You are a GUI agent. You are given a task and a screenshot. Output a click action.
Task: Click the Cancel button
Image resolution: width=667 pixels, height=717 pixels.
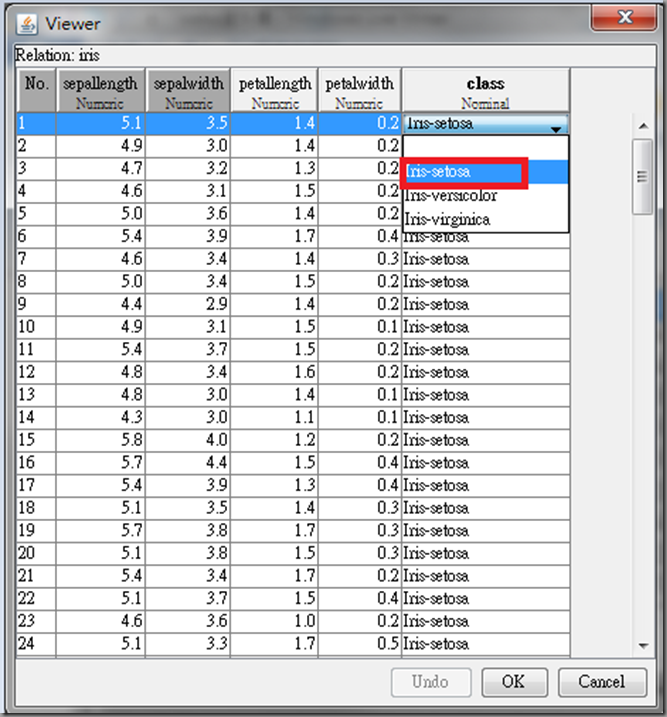pyautogui.click(x=602, y=682)
